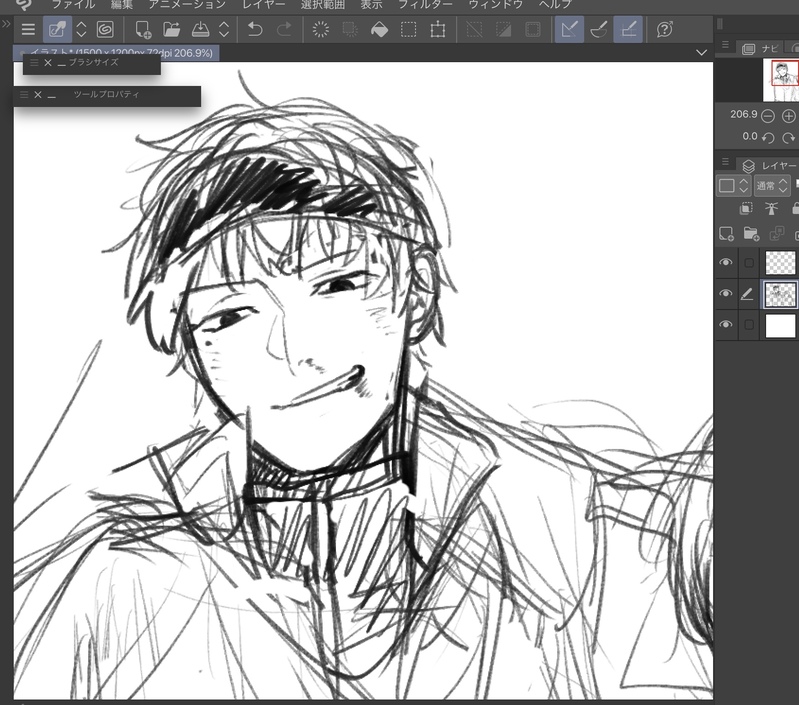The width and height of the screenshot is (799, 705).
Task: Click Transfer To Lower Layer icon
Action: point(776,234)
